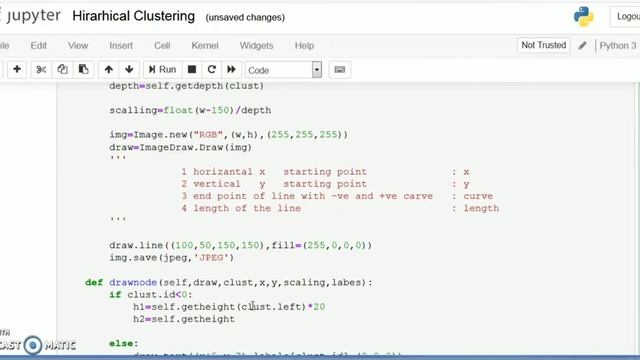Click the pencil edit icon near Not Trusted
The image size is (640, 360).
pos(582,45)
